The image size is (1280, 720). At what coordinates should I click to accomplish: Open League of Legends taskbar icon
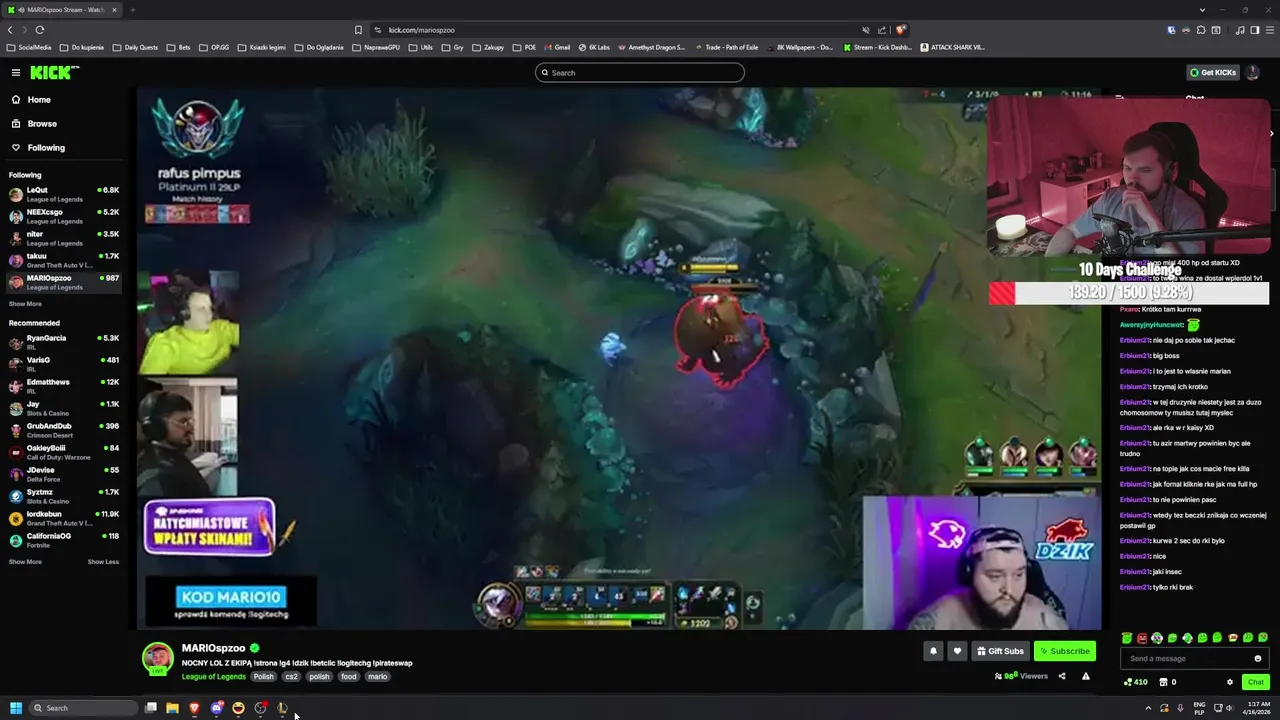coord(282,708)
